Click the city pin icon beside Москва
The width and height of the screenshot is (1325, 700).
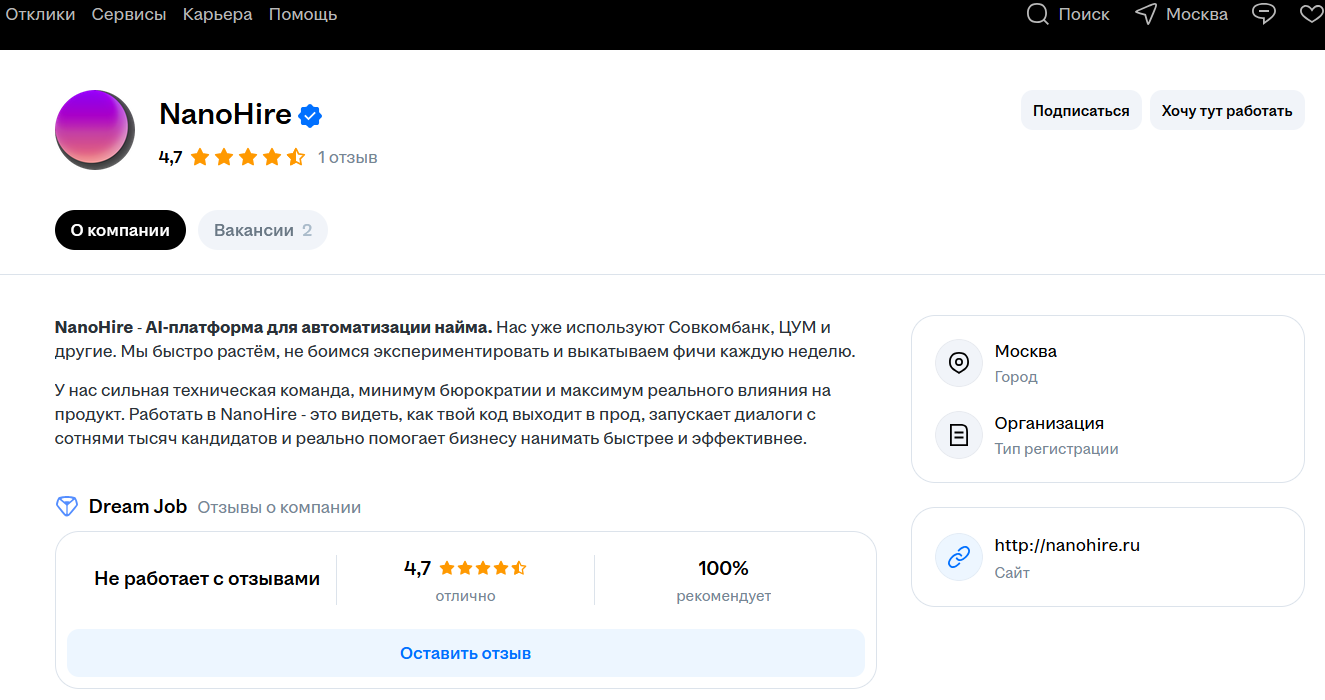[959, 362]
